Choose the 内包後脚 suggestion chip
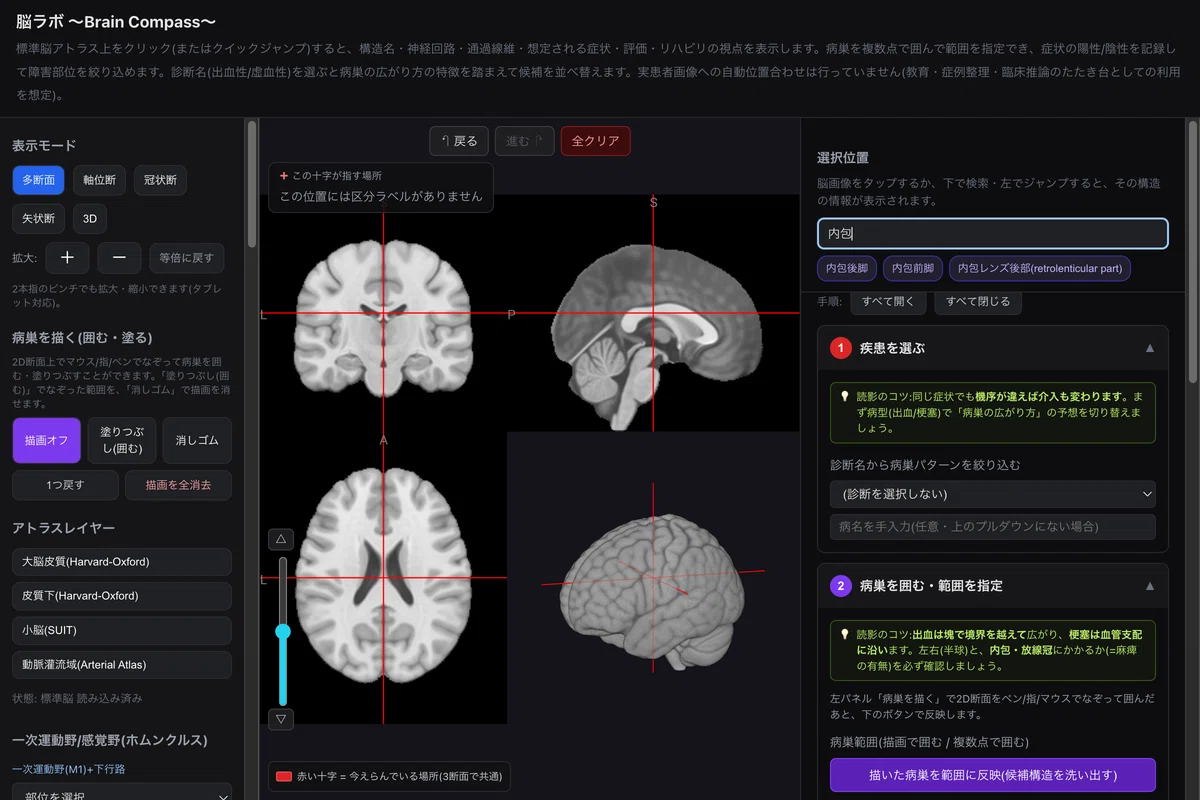Screen dimensions: 1200x800 click(x=847, y=268)
